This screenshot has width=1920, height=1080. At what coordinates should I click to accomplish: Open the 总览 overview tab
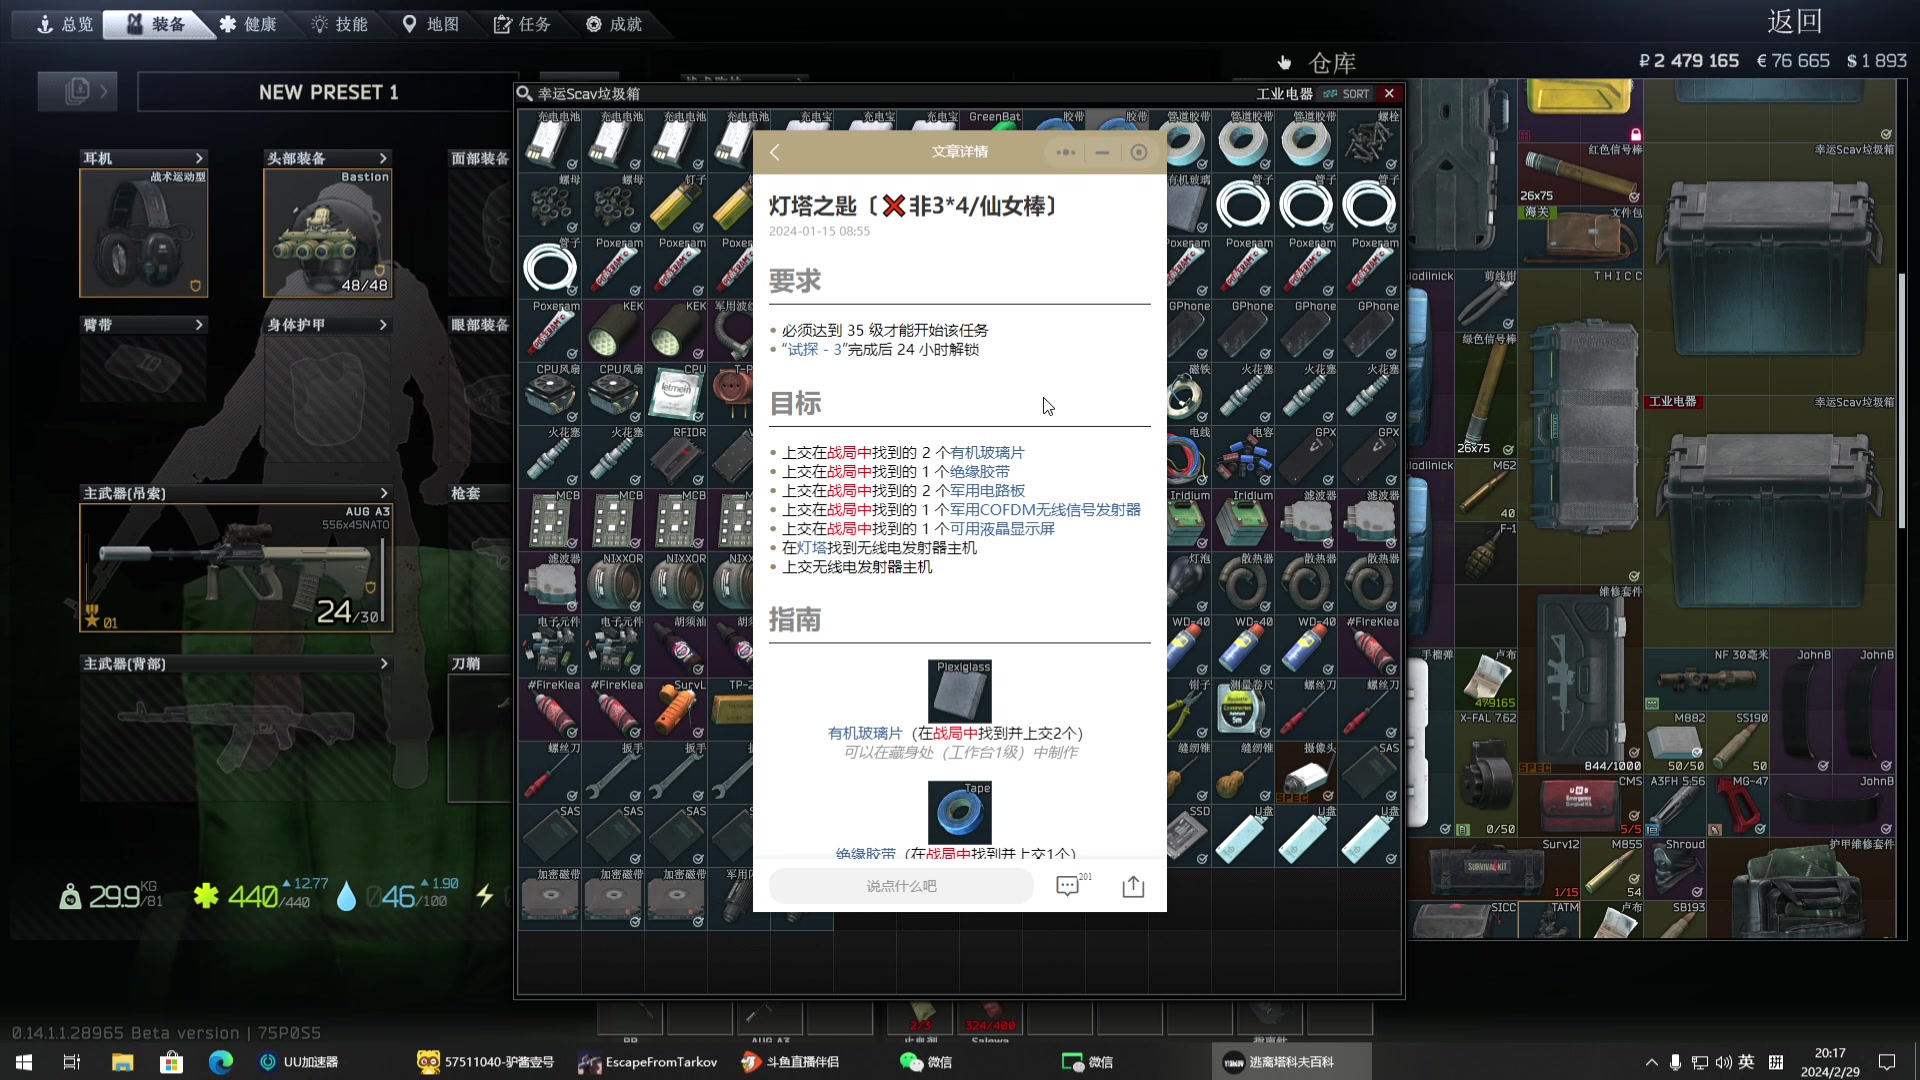(x=65, y=24)
